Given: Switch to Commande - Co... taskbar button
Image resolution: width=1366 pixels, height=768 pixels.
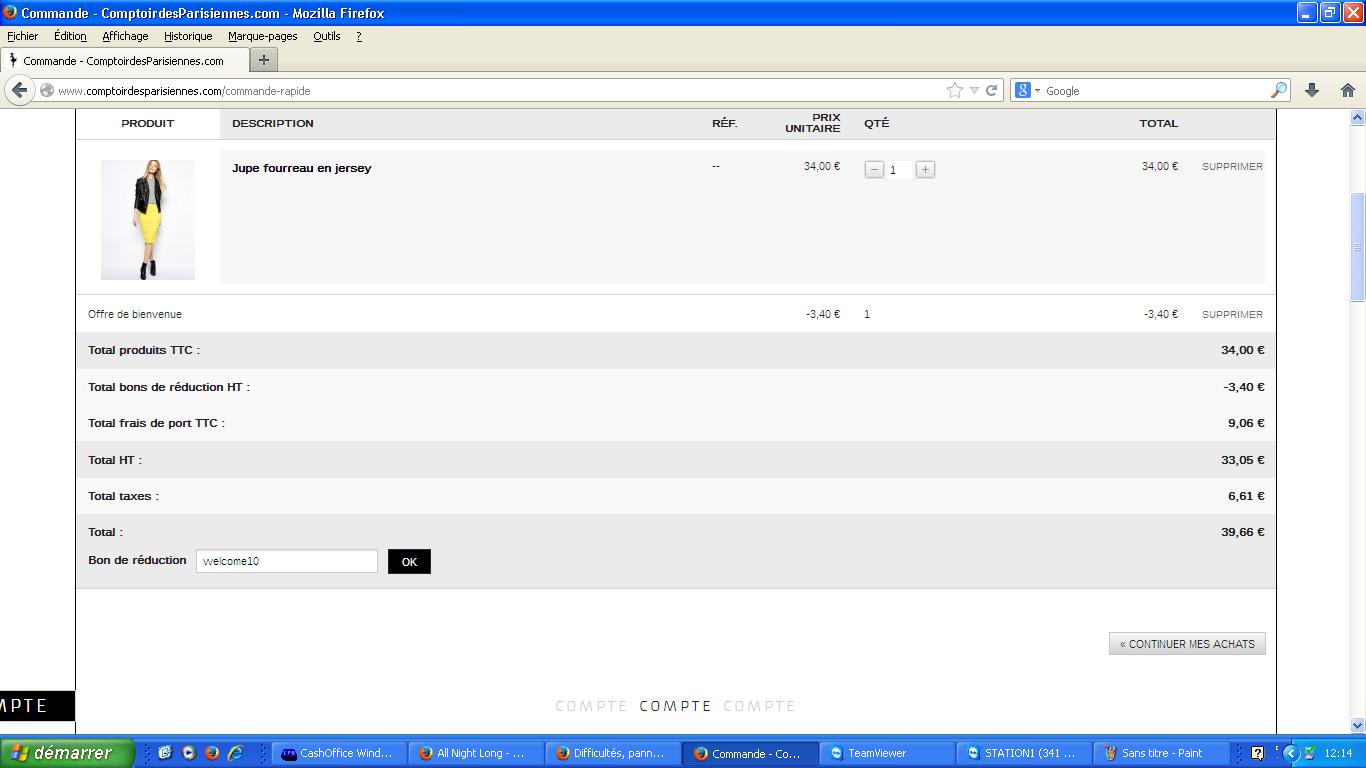Looking at the screenshot, I should 750,753.
